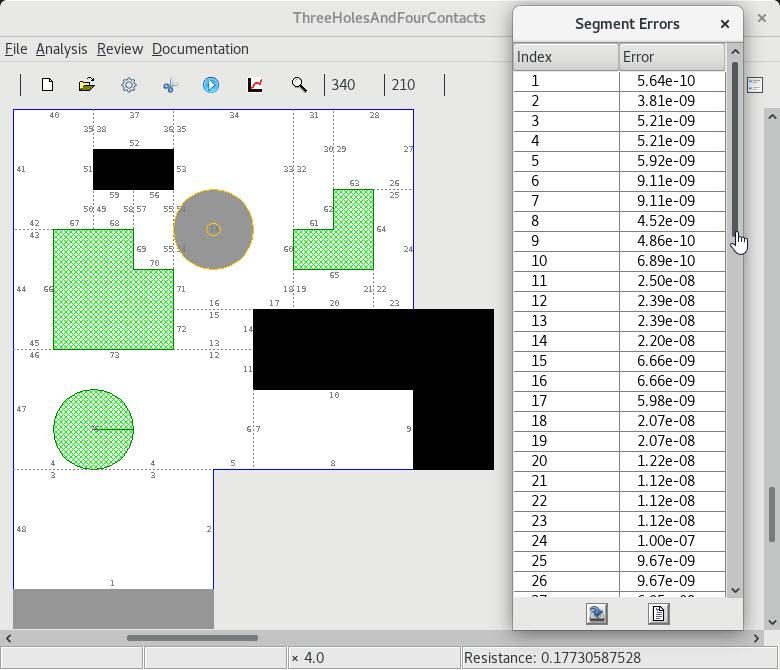This screenshot has height=670, width=780.
Task: Click the save icon in Segment Errors panel
Action: [x=597, y=613]
